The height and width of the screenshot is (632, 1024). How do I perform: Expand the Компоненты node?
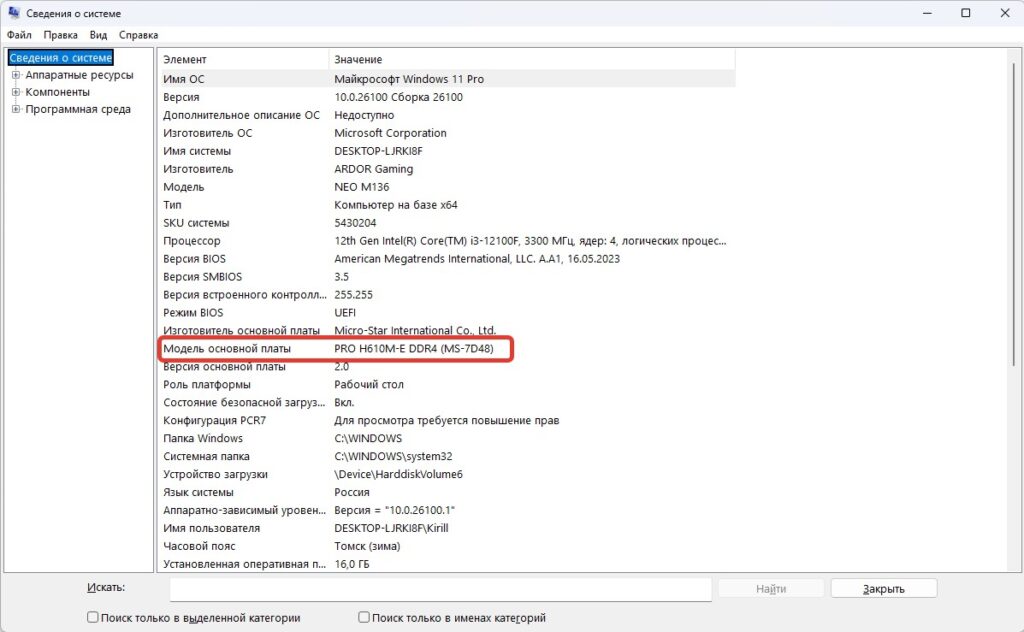click(x=16, y=92)
